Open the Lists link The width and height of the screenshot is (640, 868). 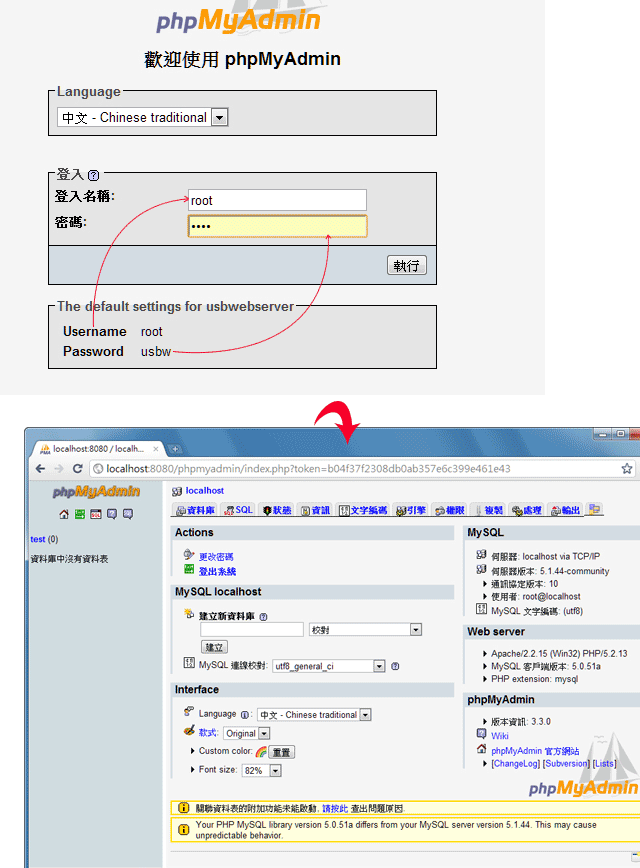tap(604, 764)
